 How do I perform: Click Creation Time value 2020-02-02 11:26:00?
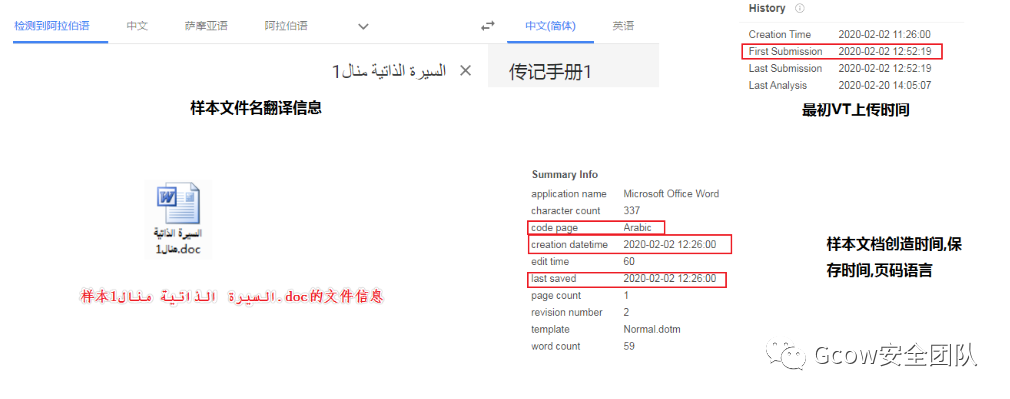coord(884,34)
